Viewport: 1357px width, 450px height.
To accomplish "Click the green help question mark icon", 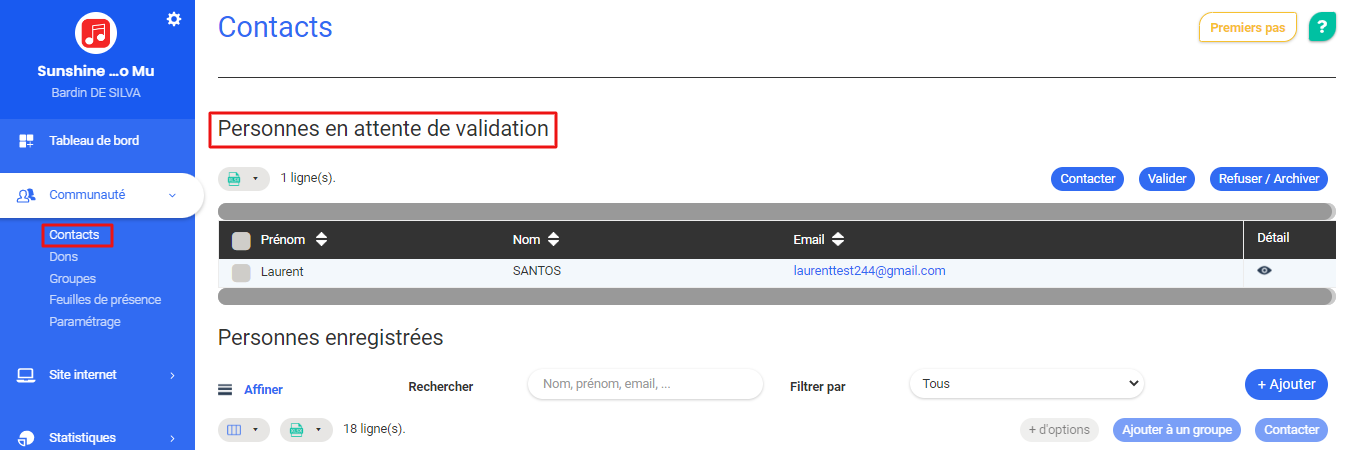I will [1322, 27].
